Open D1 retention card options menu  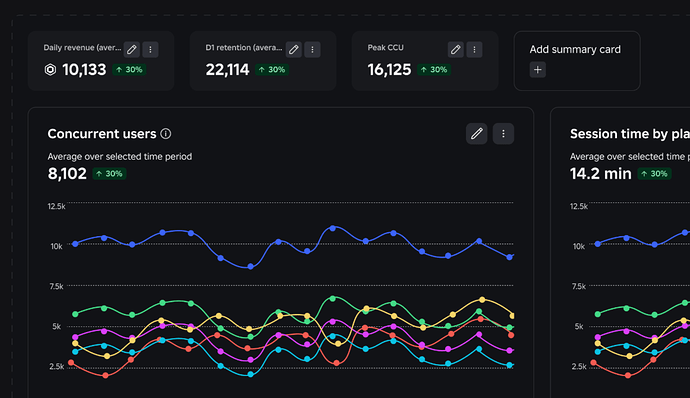tap(312, 50)
